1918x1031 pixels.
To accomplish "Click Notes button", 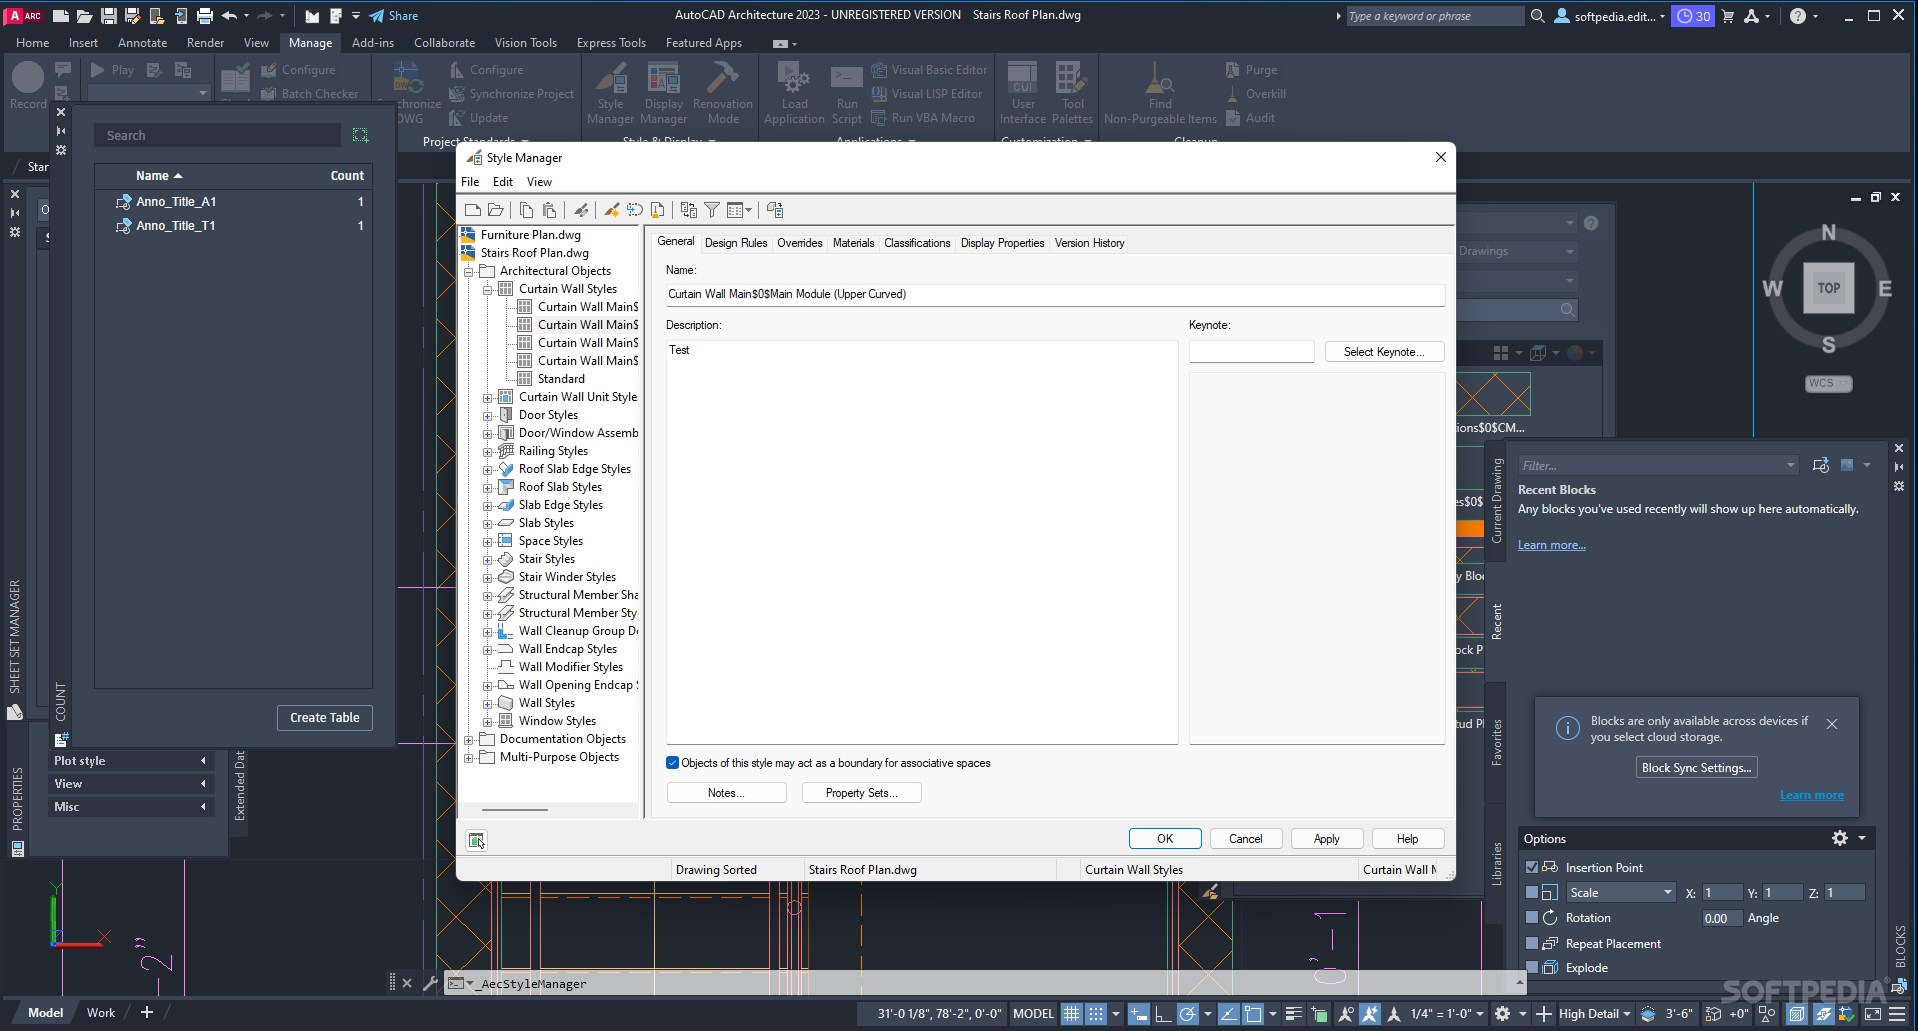I will pyautogui.click(x=726, y=793).
